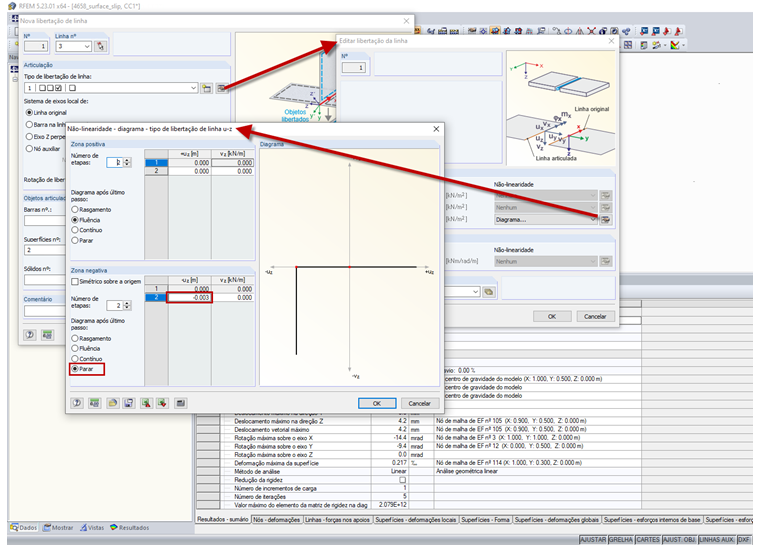
Task: Confirm diagram dialog with OK
Action: pos(377,403)
